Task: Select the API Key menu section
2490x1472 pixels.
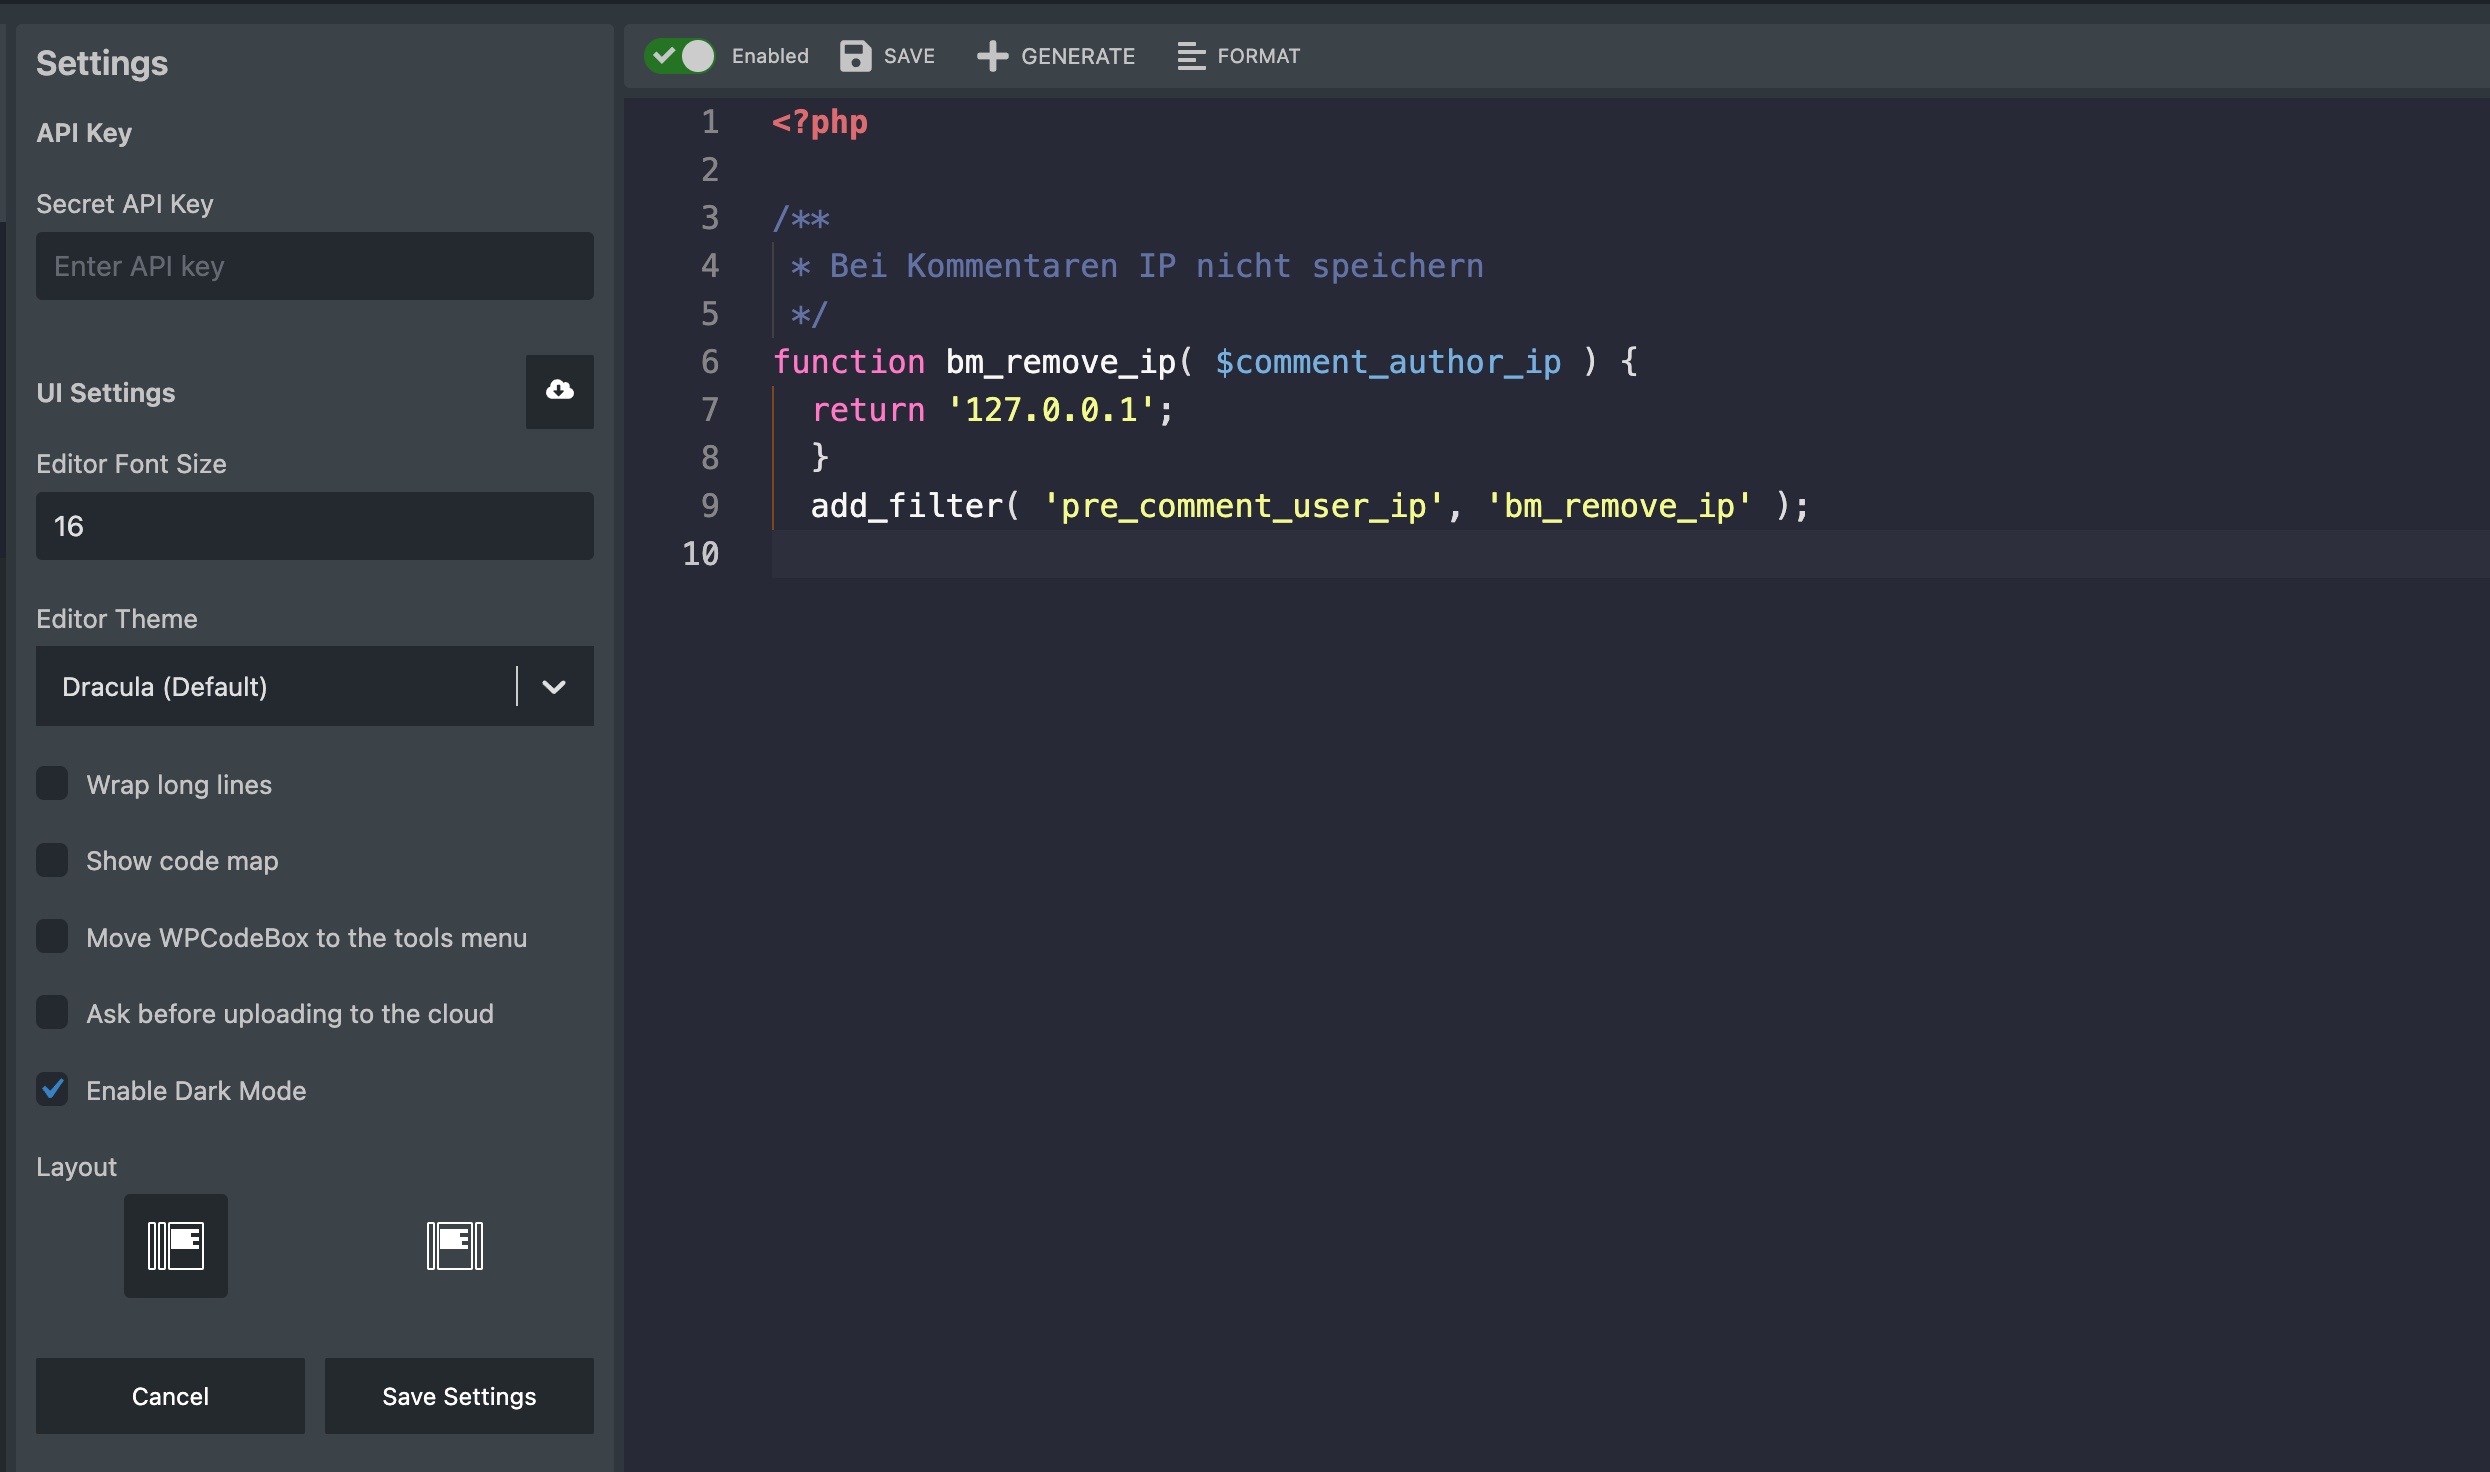Action: click(82, 133)
